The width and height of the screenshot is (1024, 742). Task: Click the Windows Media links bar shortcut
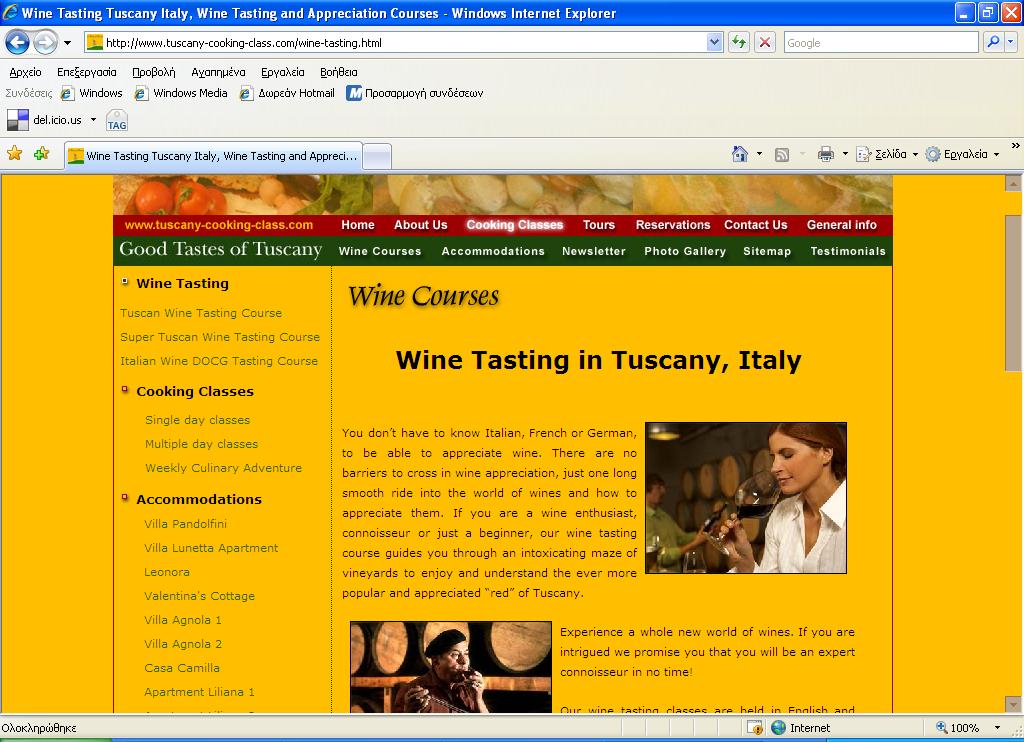[x=181, y=93]
